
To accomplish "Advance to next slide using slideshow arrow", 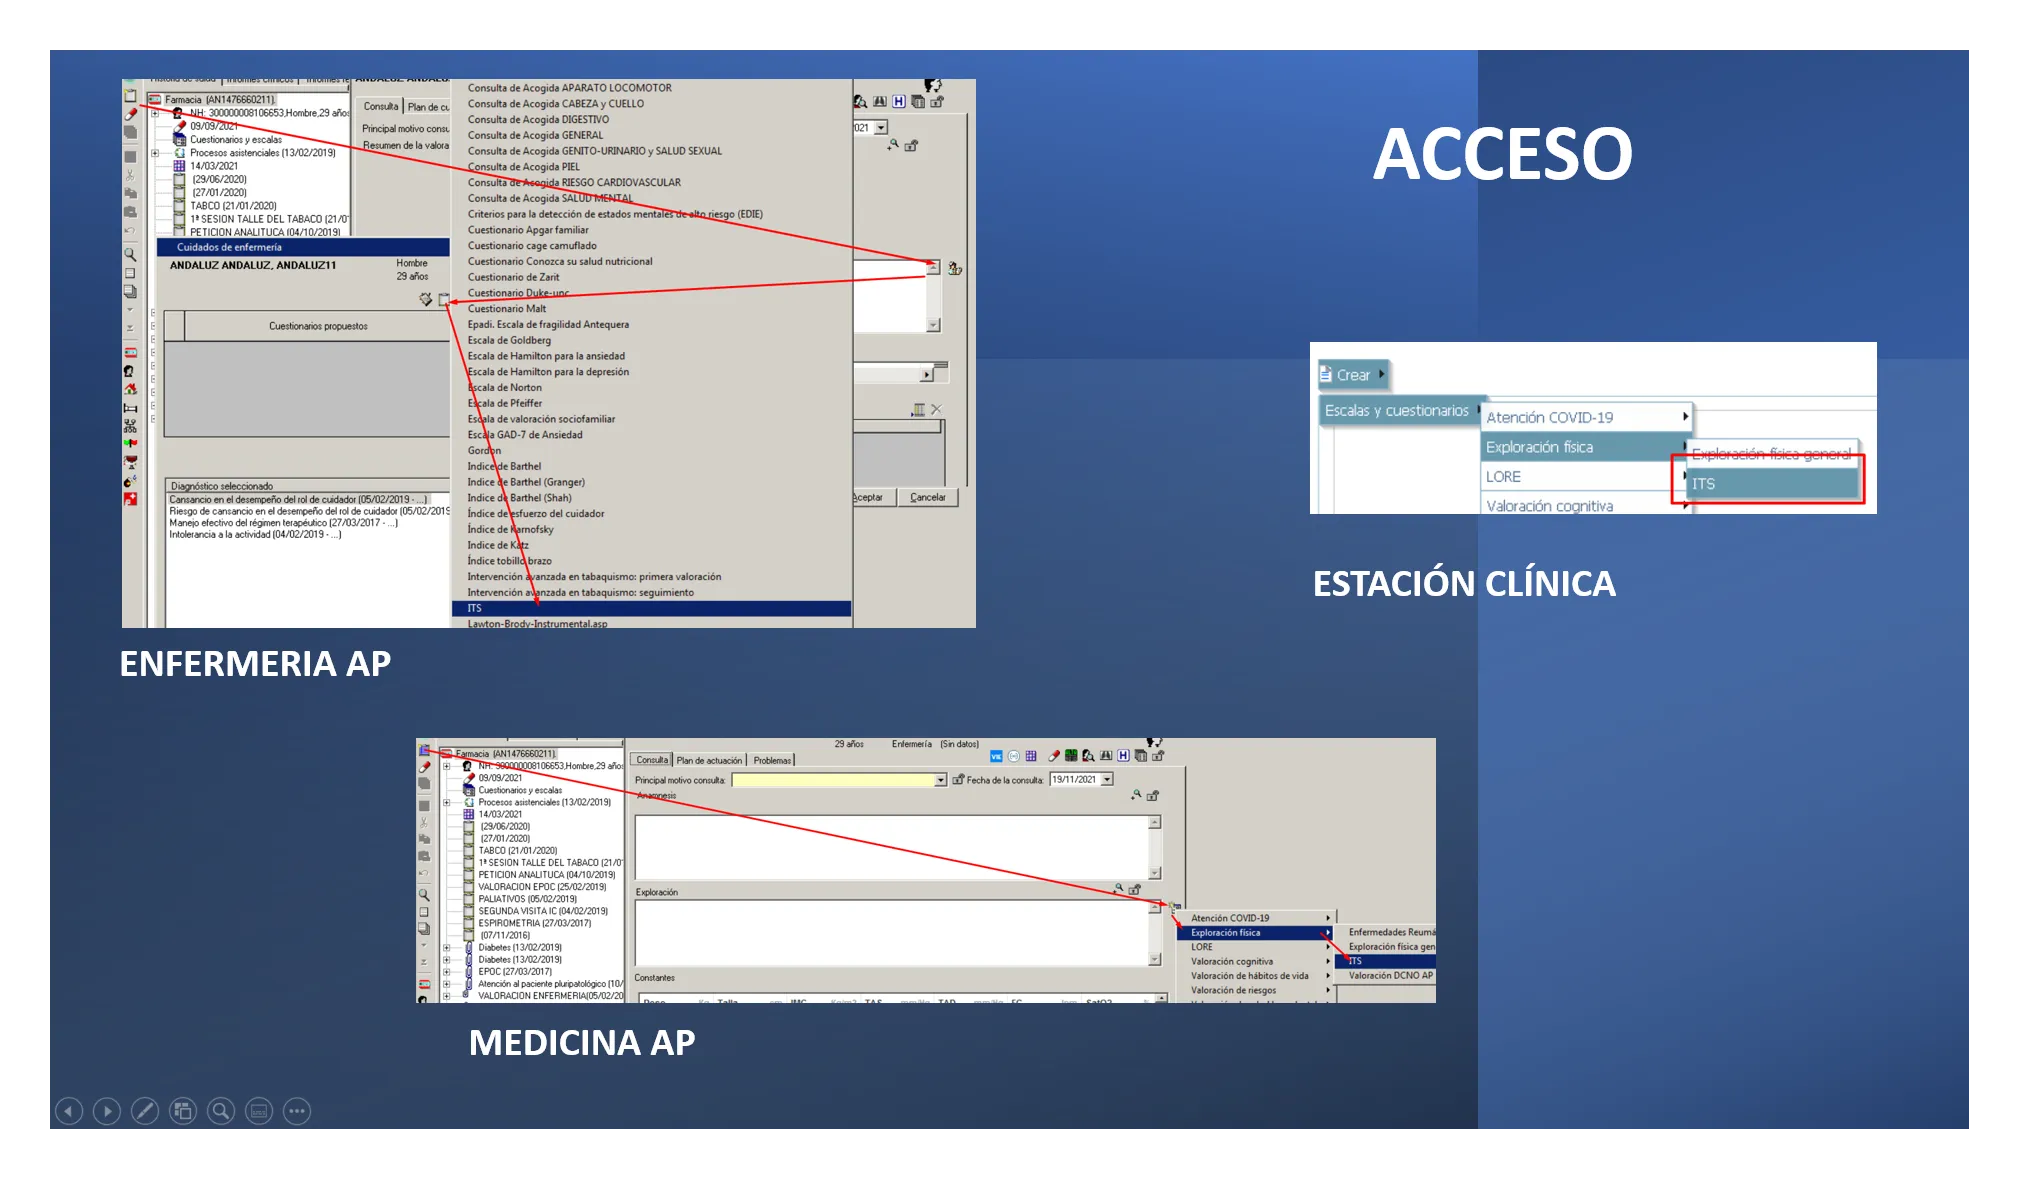I will point(107,1111).
